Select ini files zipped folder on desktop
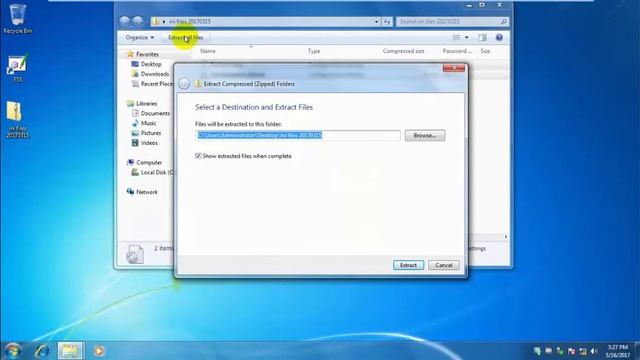This screenshot has height=360, width=640. coord(18,120)
